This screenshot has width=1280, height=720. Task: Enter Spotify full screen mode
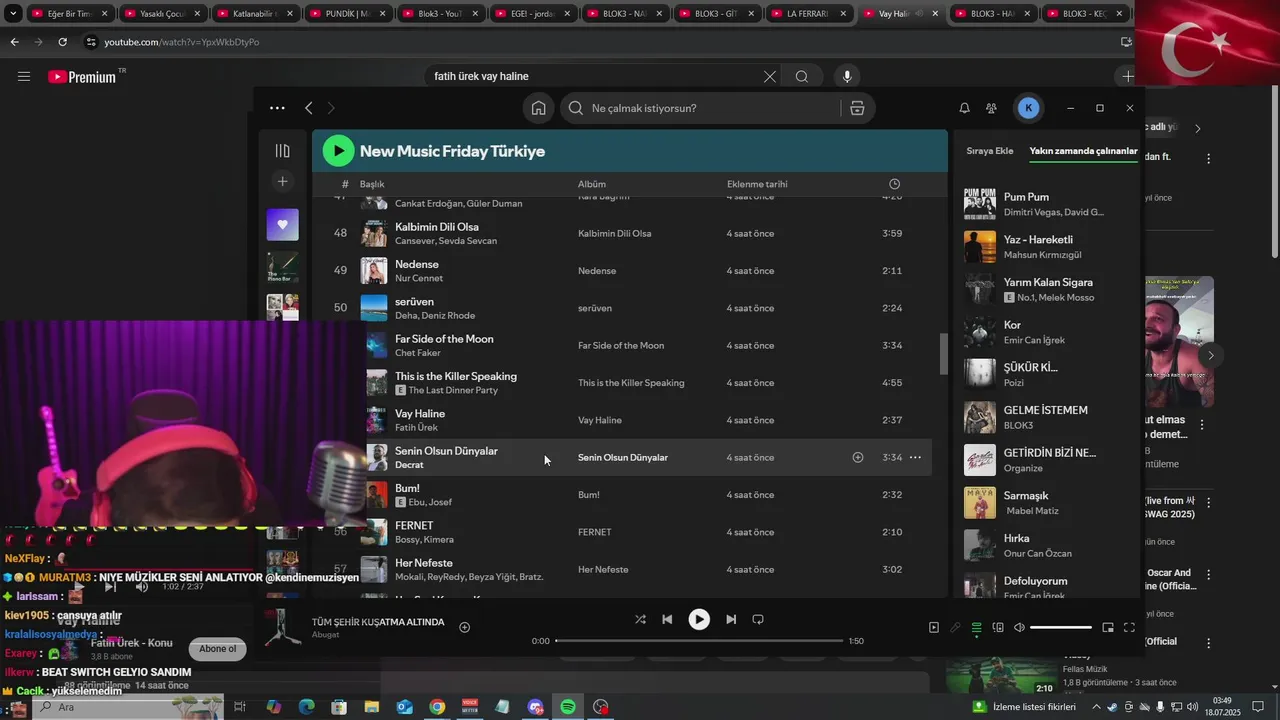click(x=1129, y=627)
